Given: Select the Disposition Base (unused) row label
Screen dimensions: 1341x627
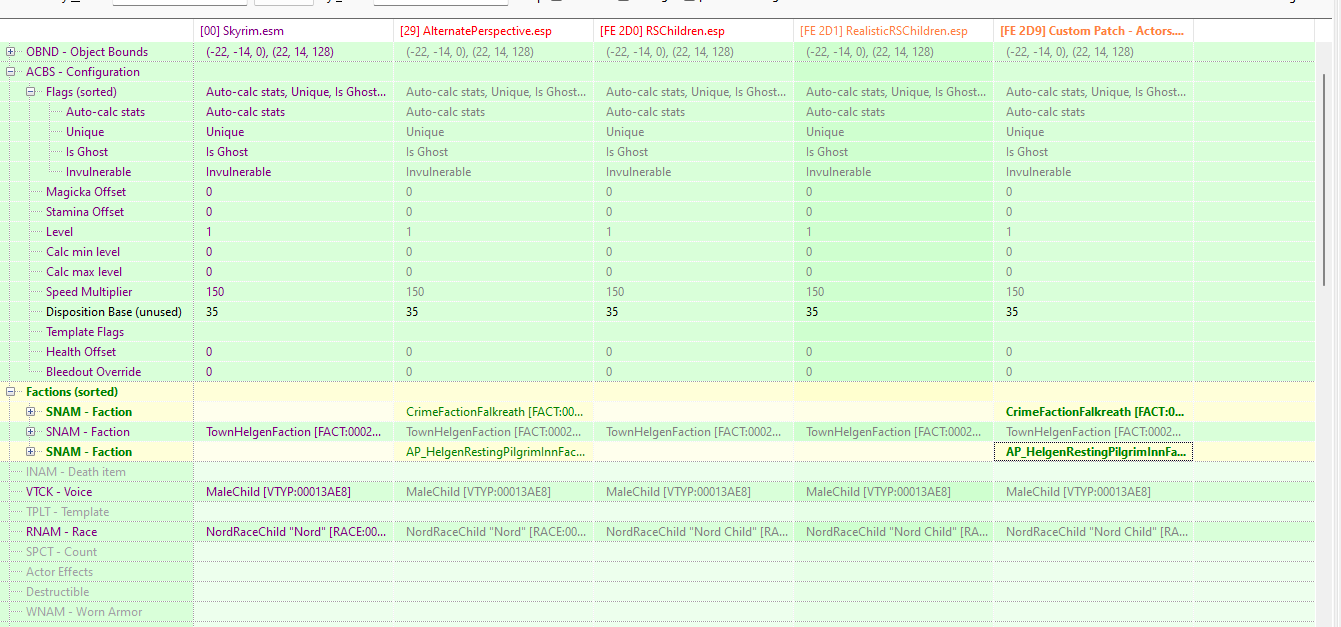Looking at the screenshot, I should click(114, 312).
